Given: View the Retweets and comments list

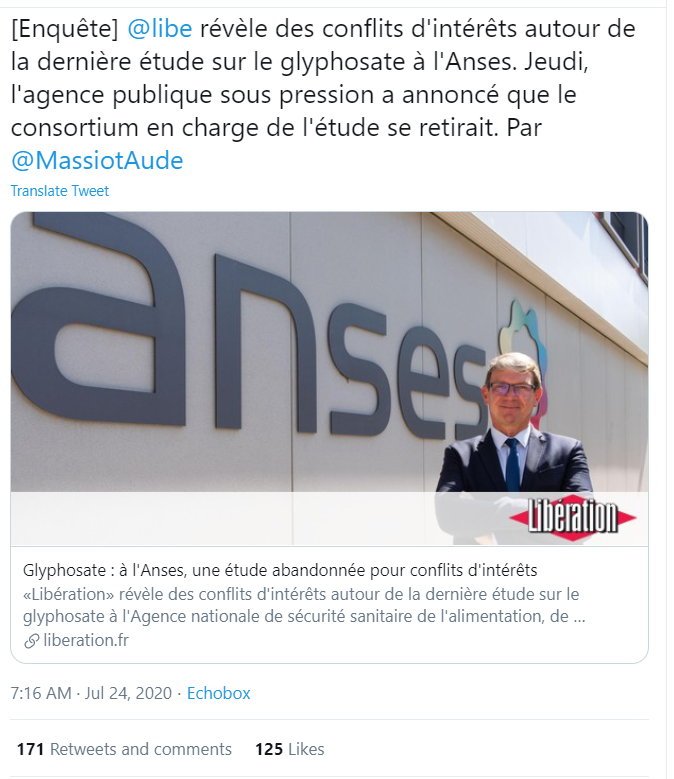Looking at the screenshot, I should (x=124, y=749).
